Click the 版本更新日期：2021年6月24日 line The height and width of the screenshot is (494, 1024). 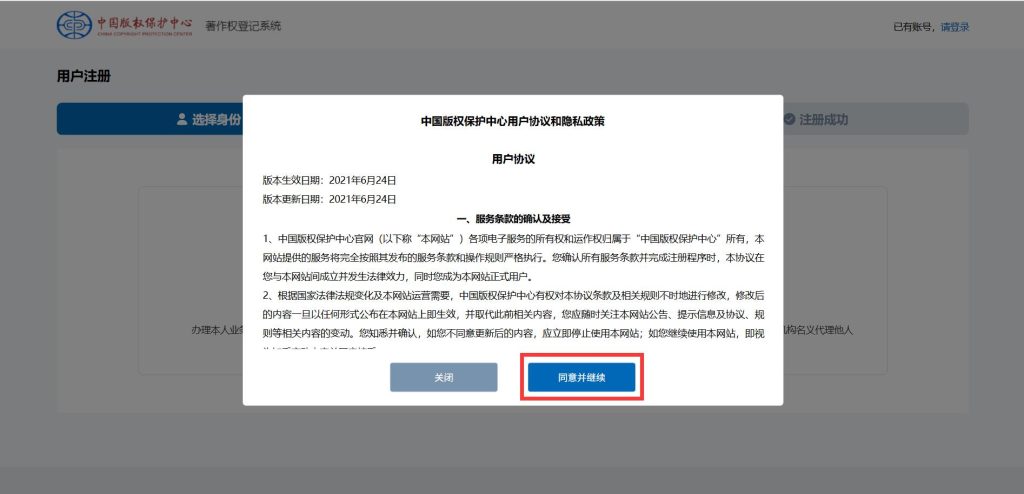329,199
